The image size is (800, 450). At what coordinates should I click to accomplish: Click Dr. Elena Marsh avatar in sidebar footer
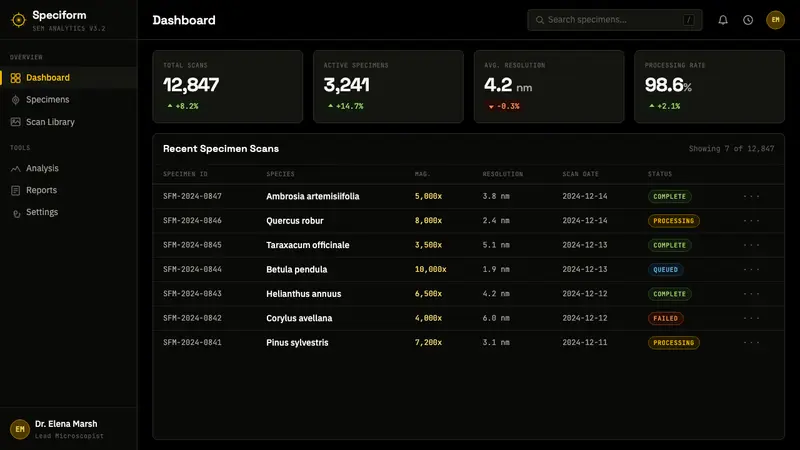click(x=20, y=429)
